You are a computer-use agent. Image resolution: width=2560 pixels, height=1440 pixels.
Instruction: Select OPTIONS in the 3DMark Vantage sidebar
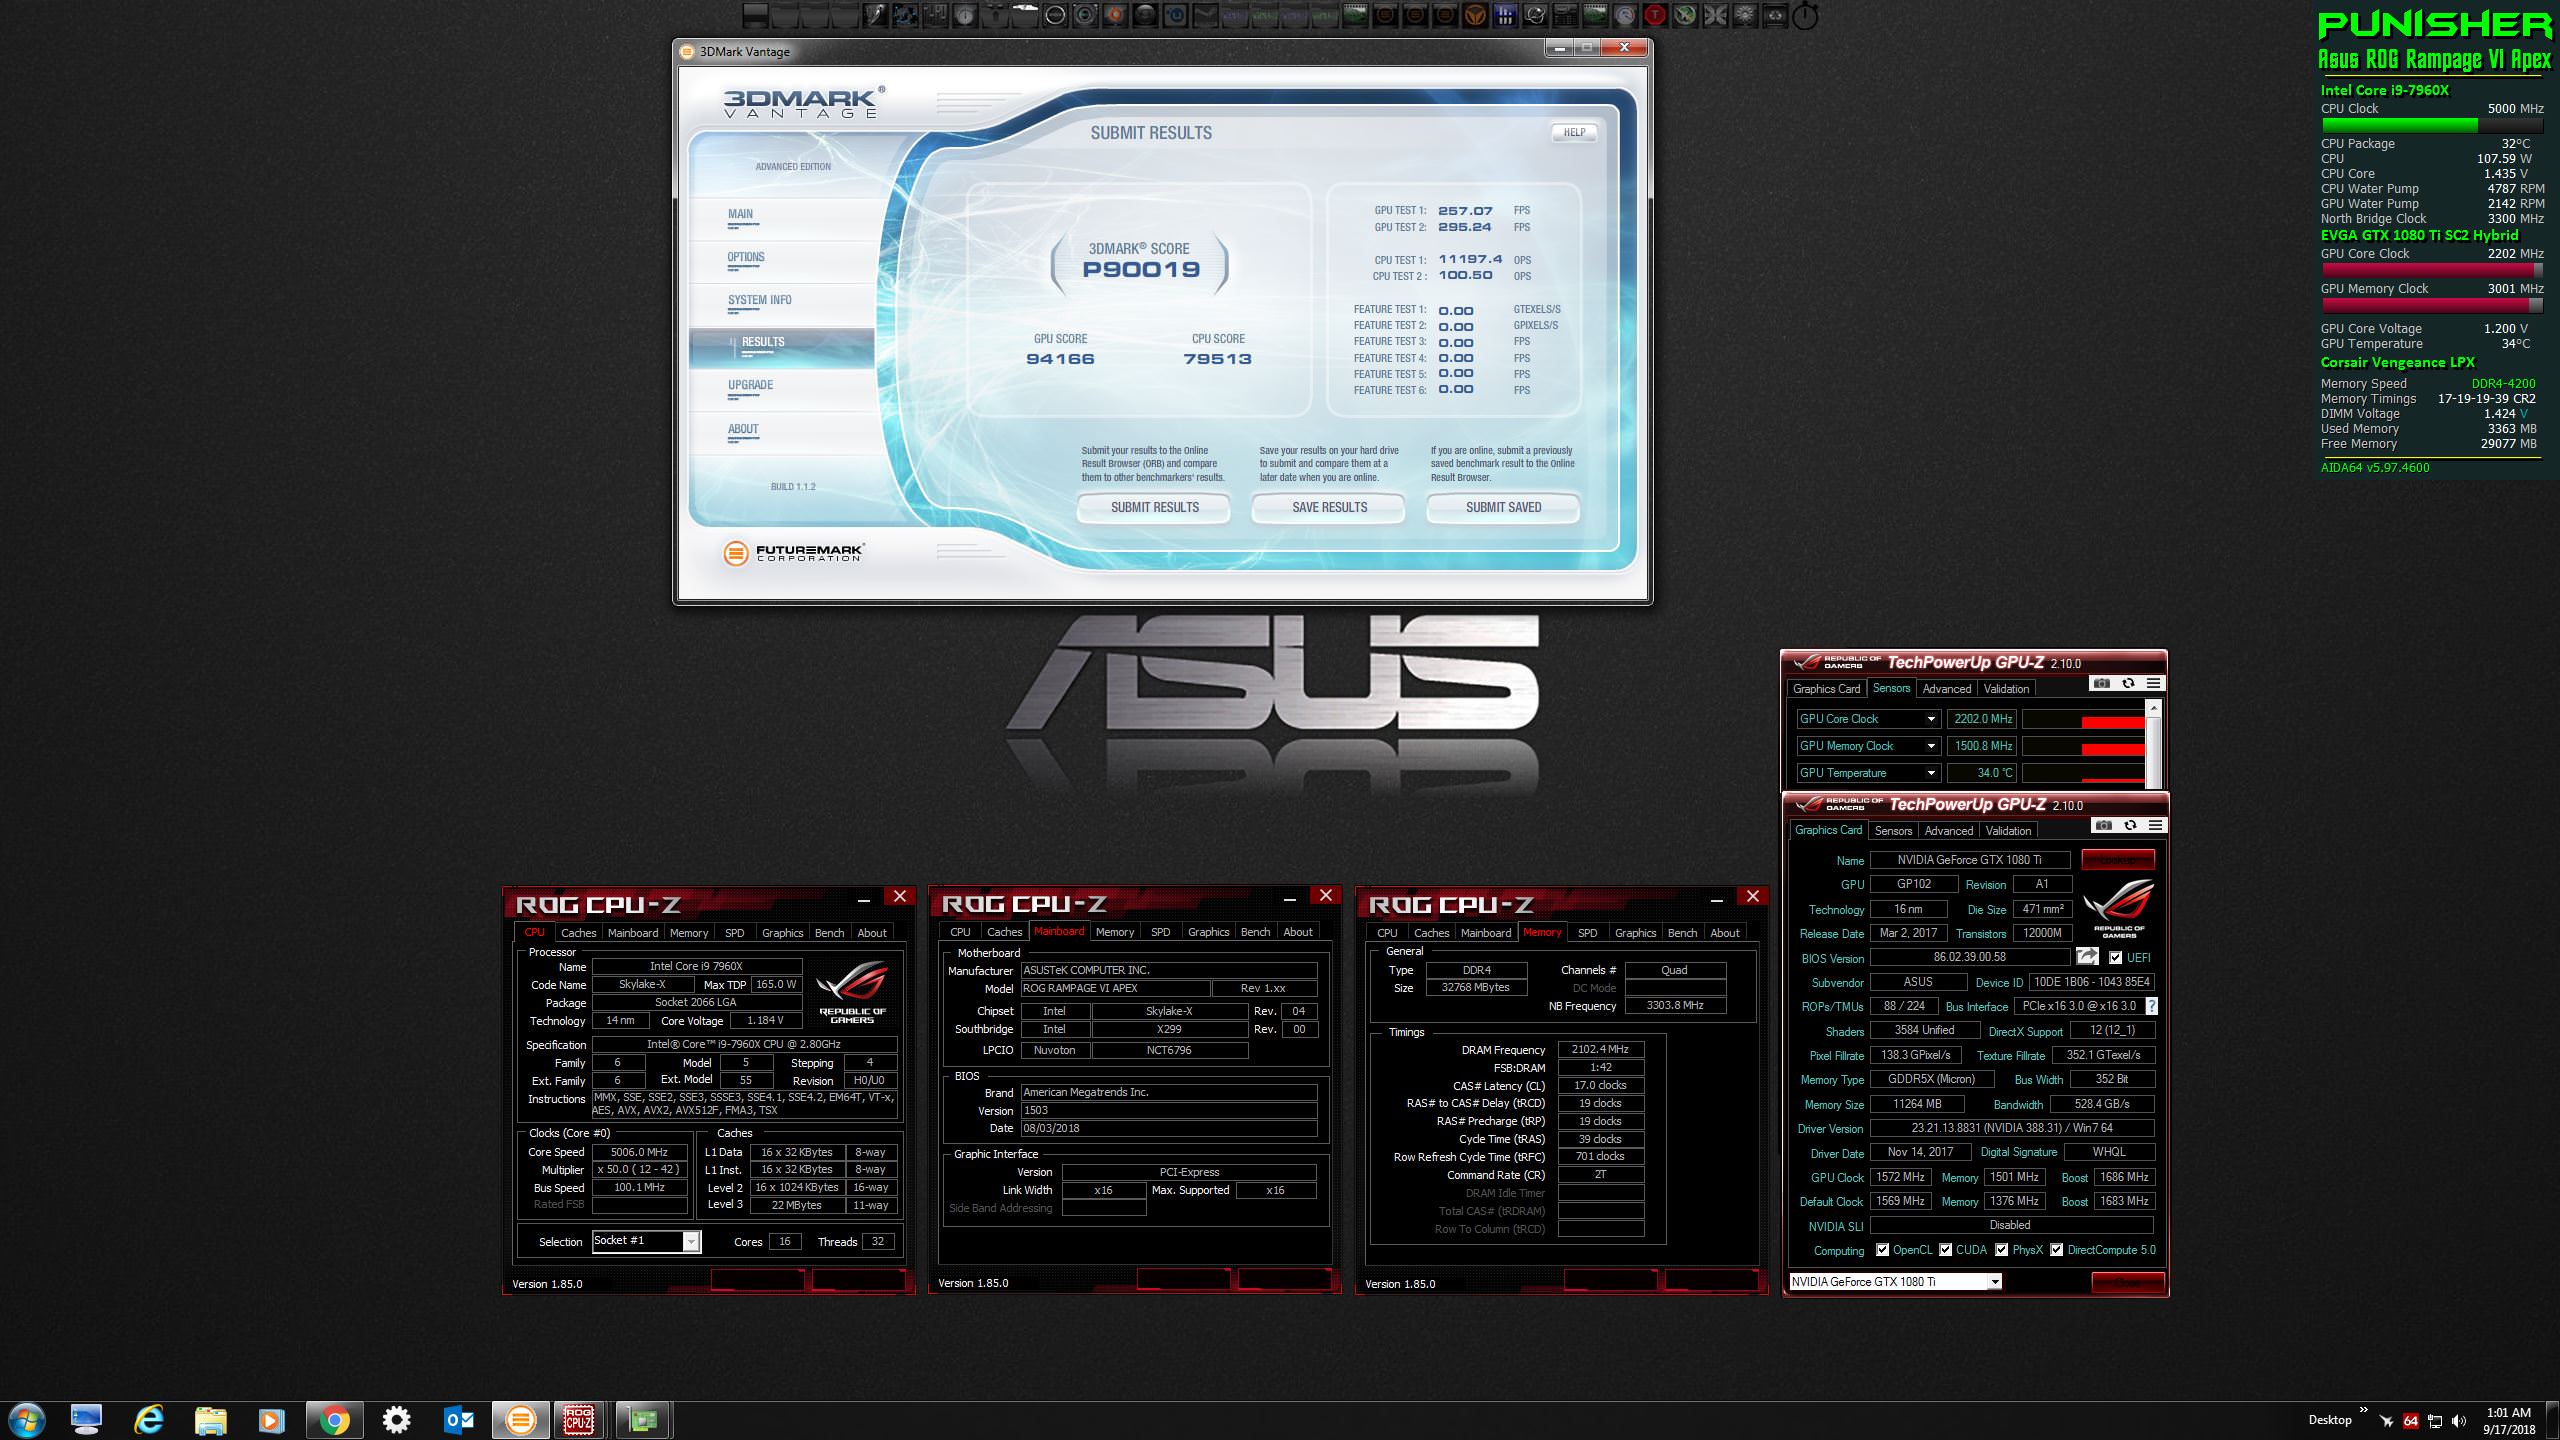746,257
